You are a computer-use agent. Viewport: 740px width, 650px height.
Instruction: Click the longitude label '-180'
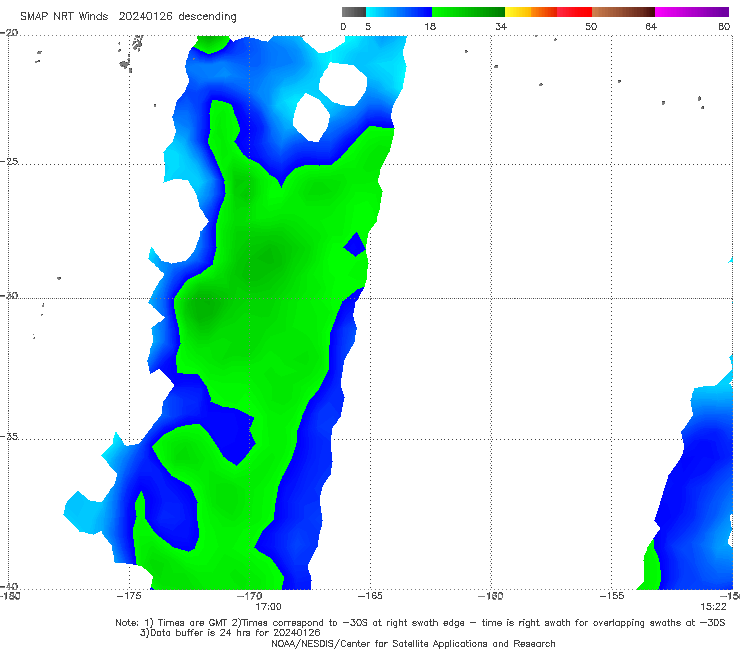tap(10, 596)
